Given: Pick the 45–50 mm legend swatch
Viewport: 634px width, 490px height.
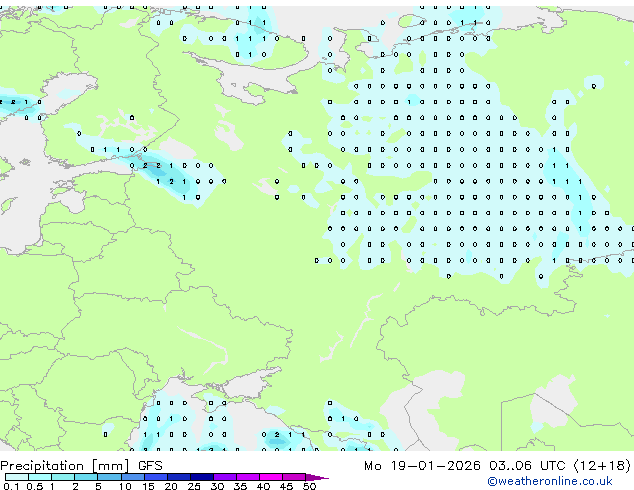Looking at the screenshot, I should 294,477.
